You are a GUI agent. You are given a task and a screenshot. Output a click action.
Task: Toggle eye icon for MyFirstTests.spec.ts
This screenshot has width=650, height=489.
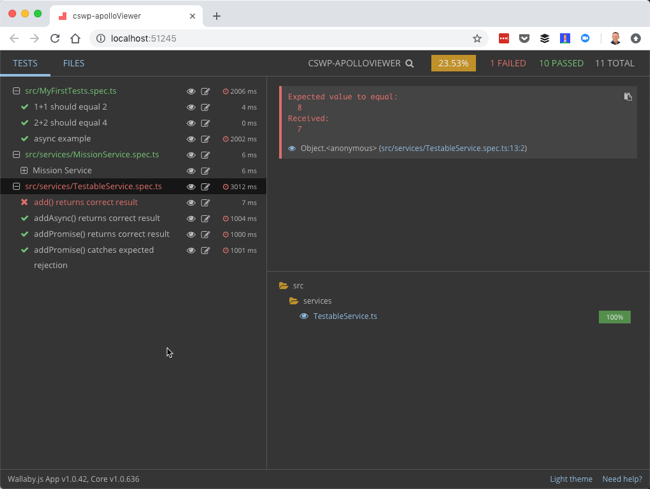[191, 91]
